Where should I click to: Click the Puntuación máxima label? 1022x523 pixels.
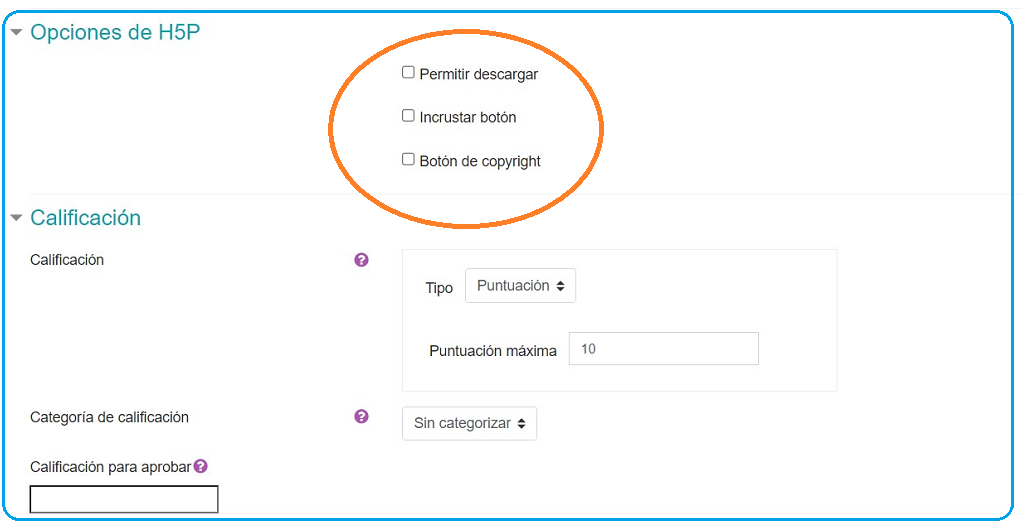pyautogui.click(x=493, y=351)
